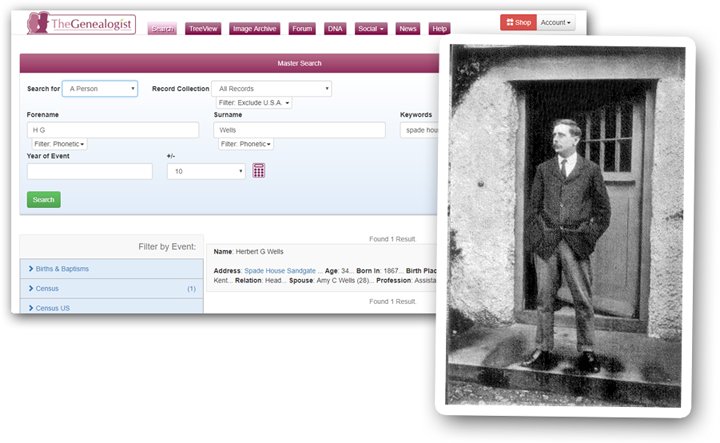This screenshot has height=443, width=720.
Task: Open Forename Phonetic filter dropdown
Action: tap(59, 144)
